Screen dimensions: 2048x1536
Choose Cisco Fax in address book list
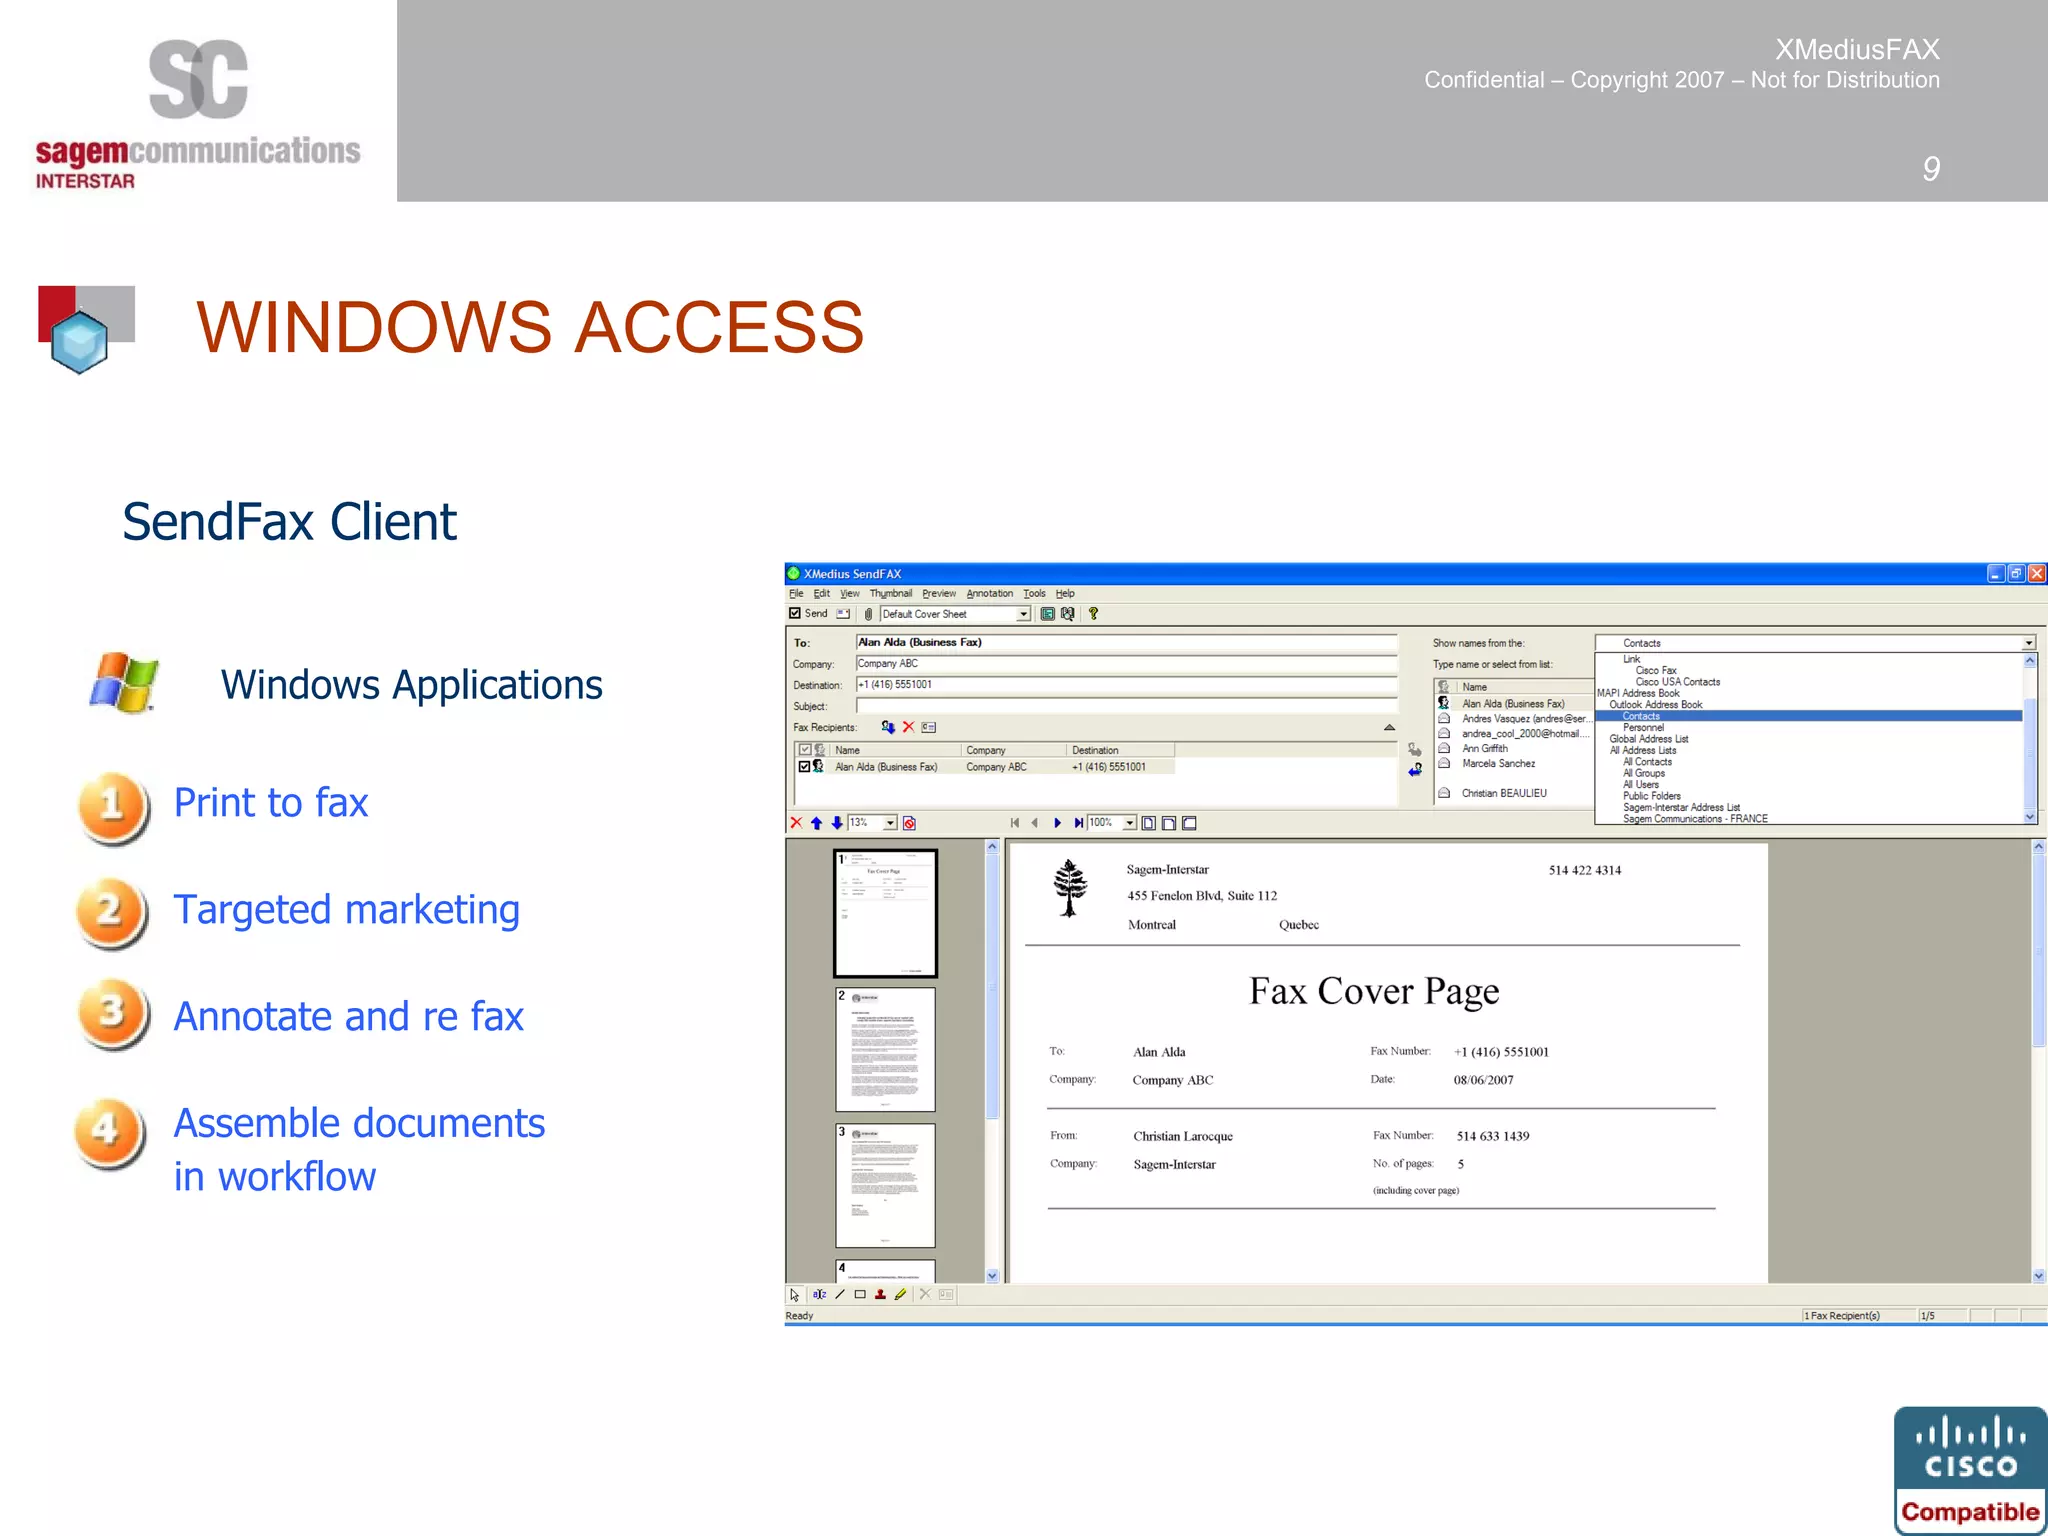1656,671
